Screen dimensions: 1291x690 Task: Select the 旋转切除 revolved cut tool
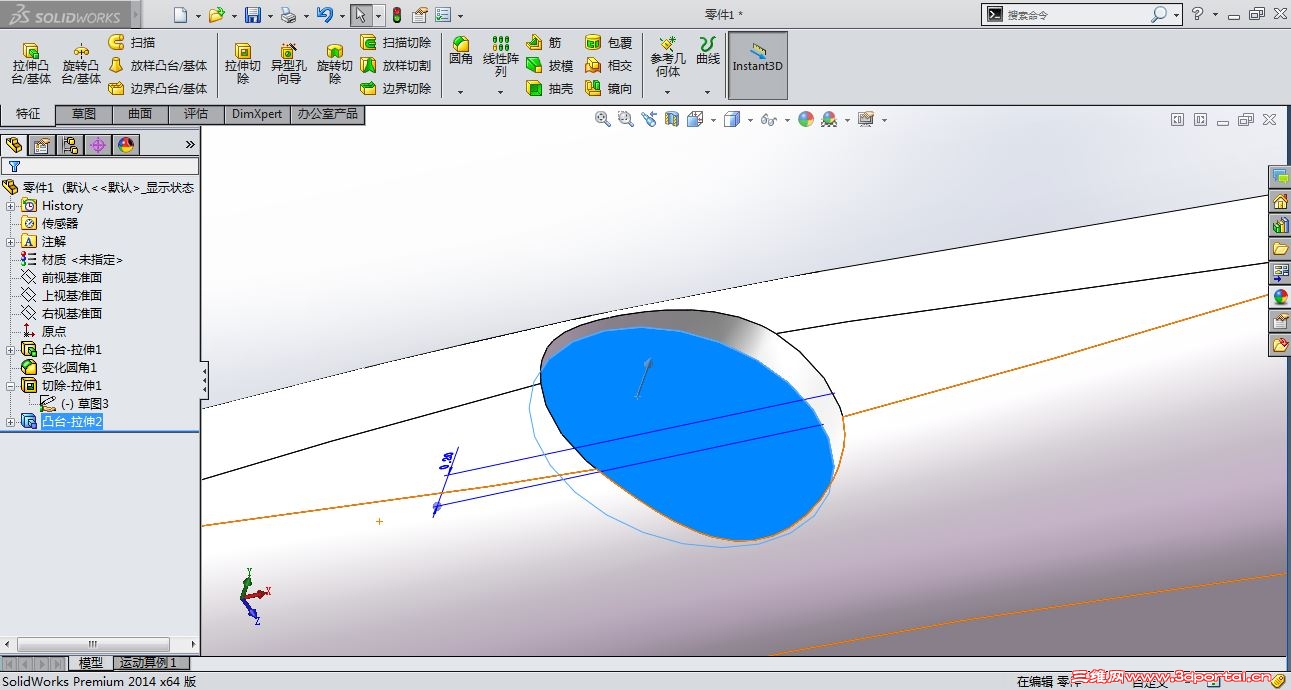pyautogui.click(x=335, y=65)
